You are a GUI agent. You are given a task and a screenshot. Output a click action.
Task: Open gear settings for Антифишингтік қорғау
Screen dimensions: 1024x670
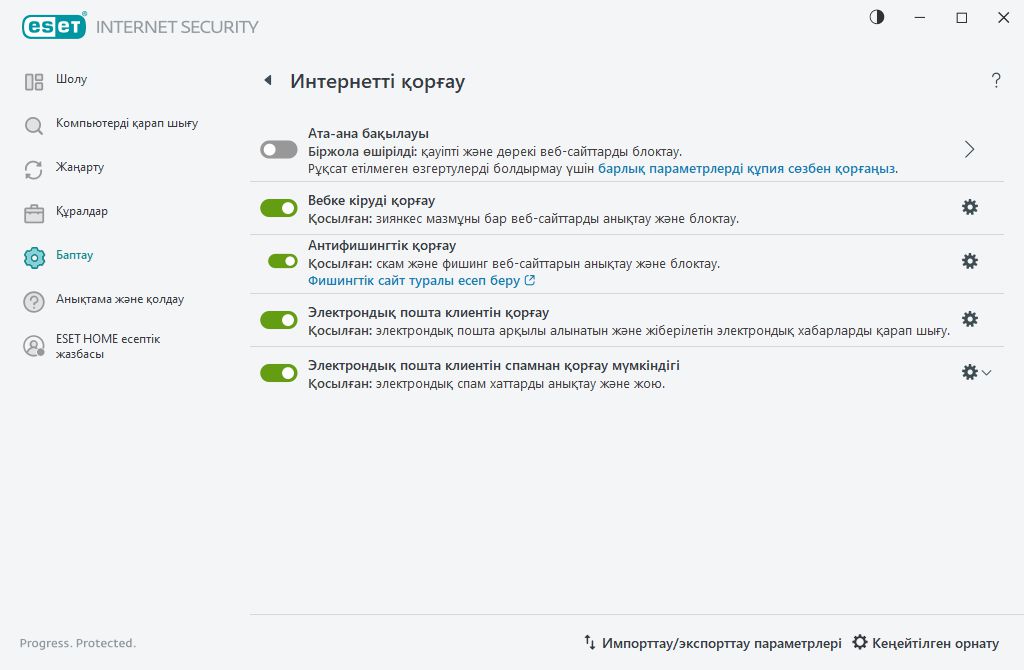tap(969, 261)
